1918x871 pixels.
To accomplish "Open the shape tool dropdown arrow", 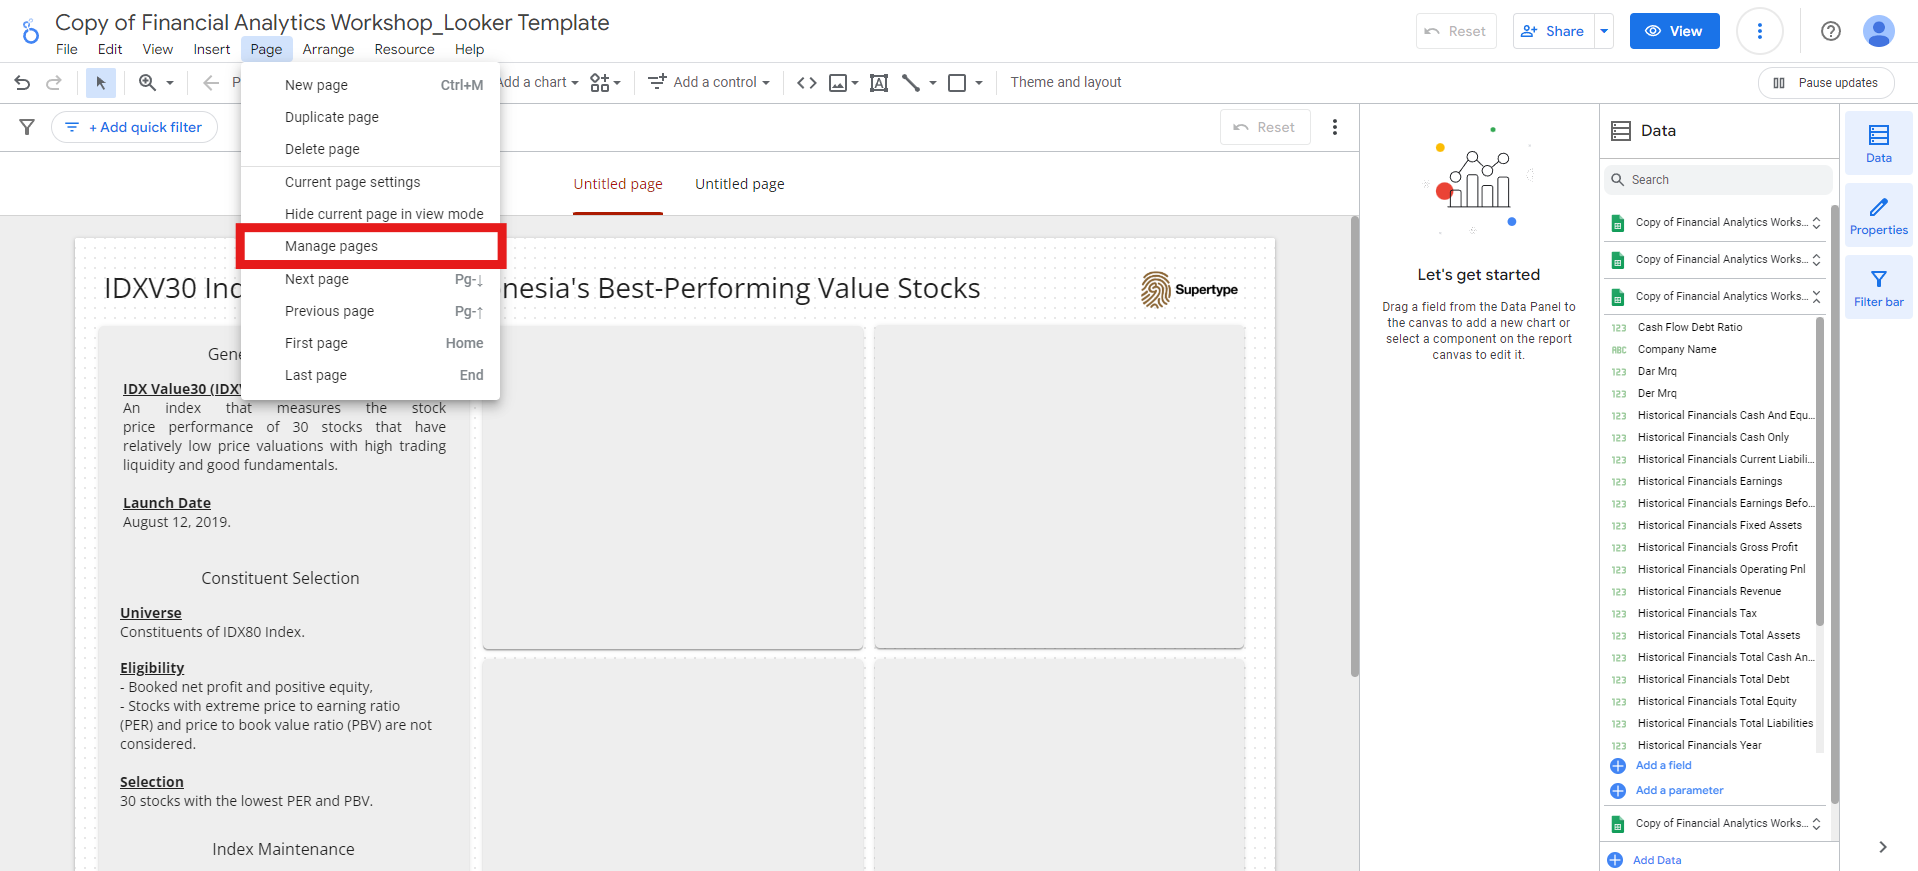I will (x=979, y=83).
